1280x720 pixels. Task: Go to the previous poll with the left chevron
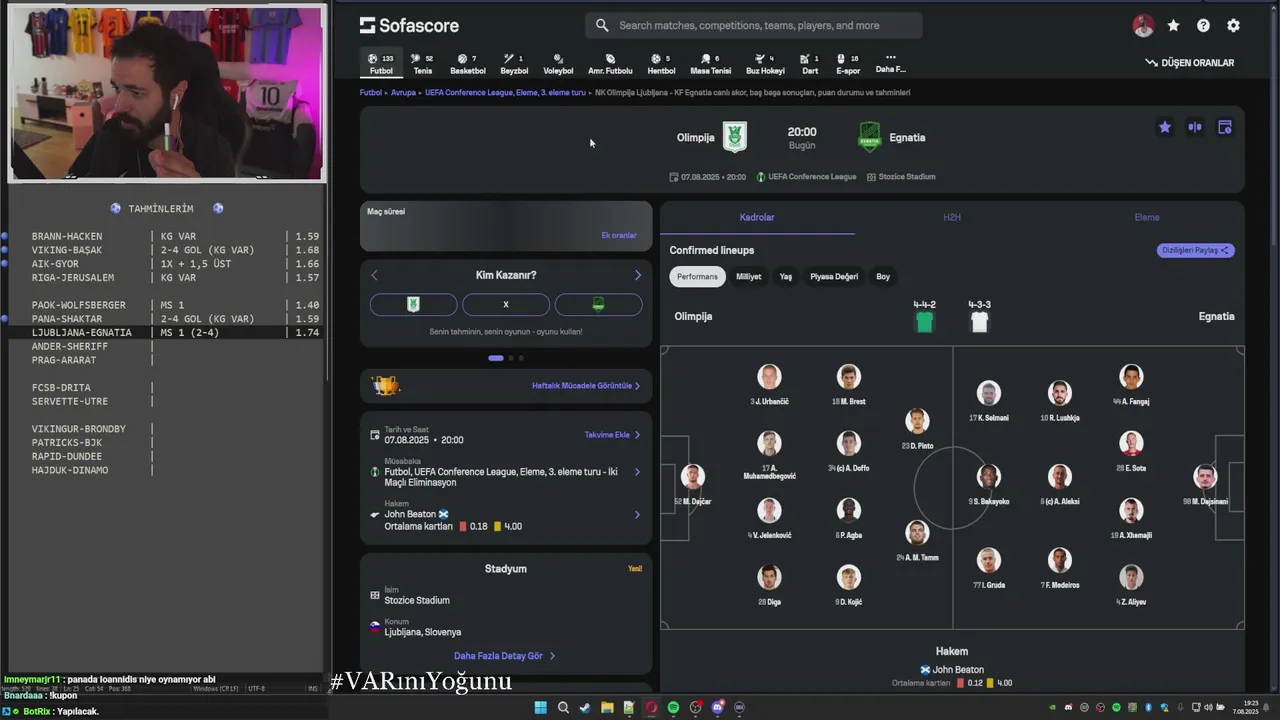pyautogui.click(x=375, y=275)
